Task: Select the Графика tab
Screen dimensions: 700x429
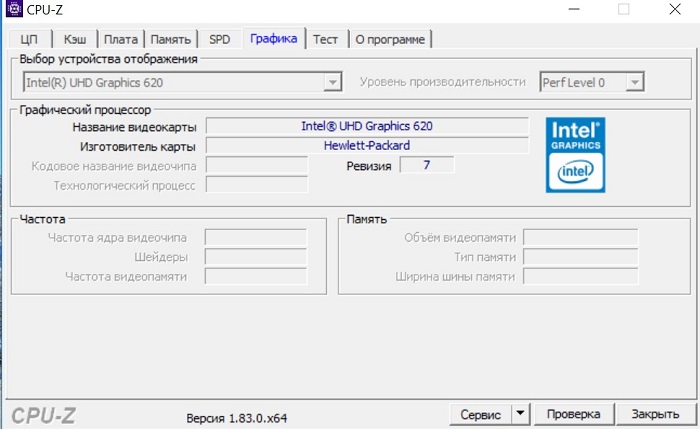Action: click(x=274, y=38)
